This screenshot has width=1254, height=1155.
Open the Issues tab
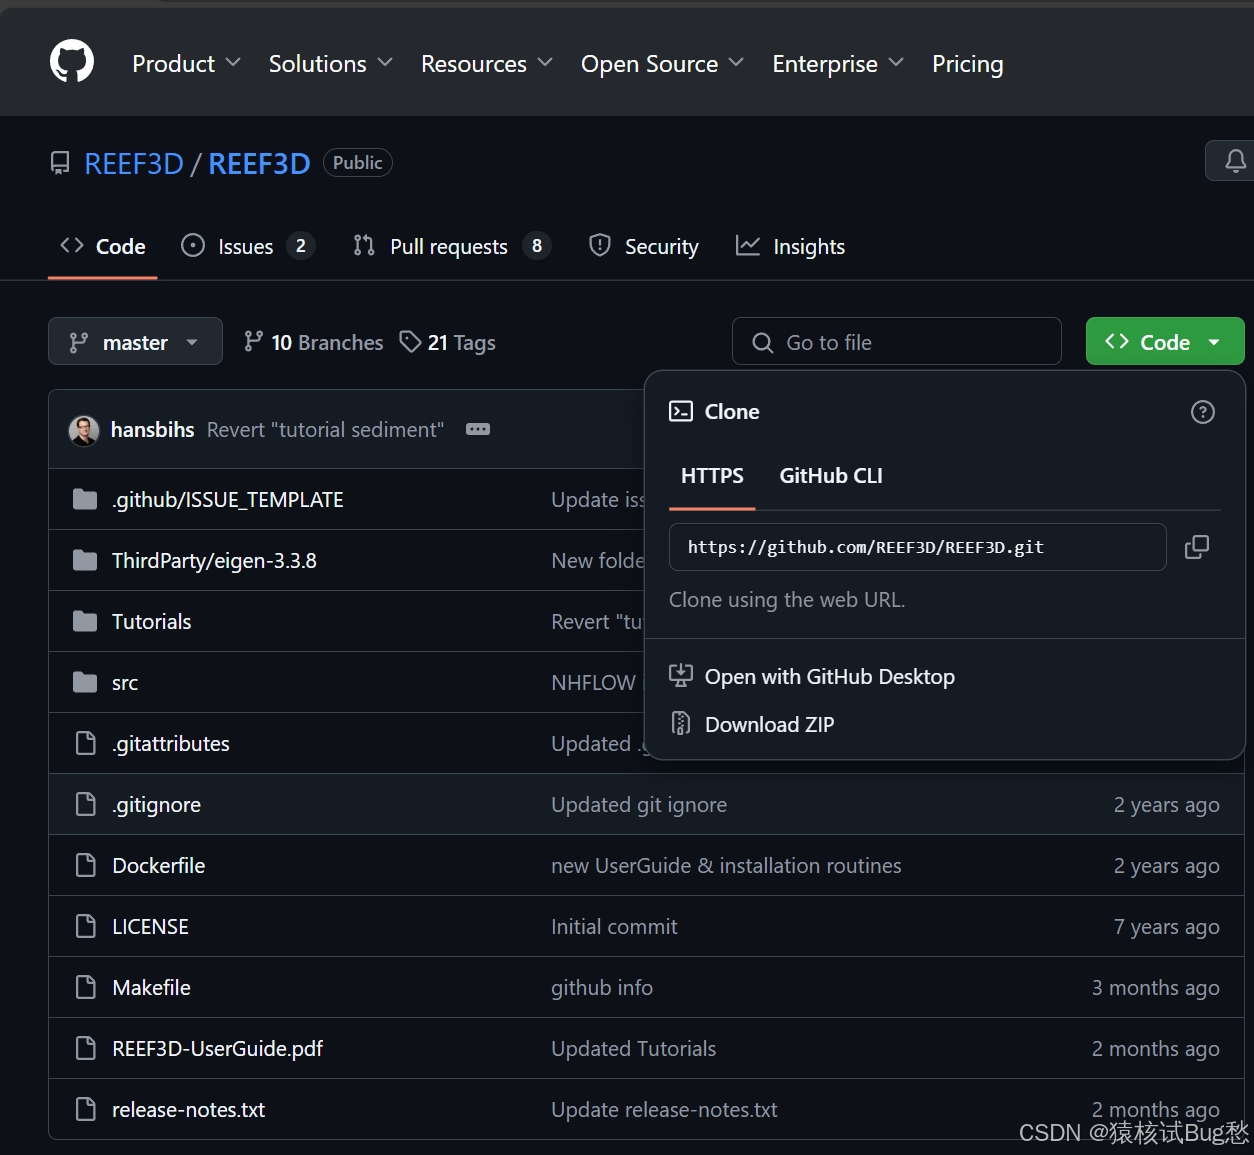tap(248, 246)
